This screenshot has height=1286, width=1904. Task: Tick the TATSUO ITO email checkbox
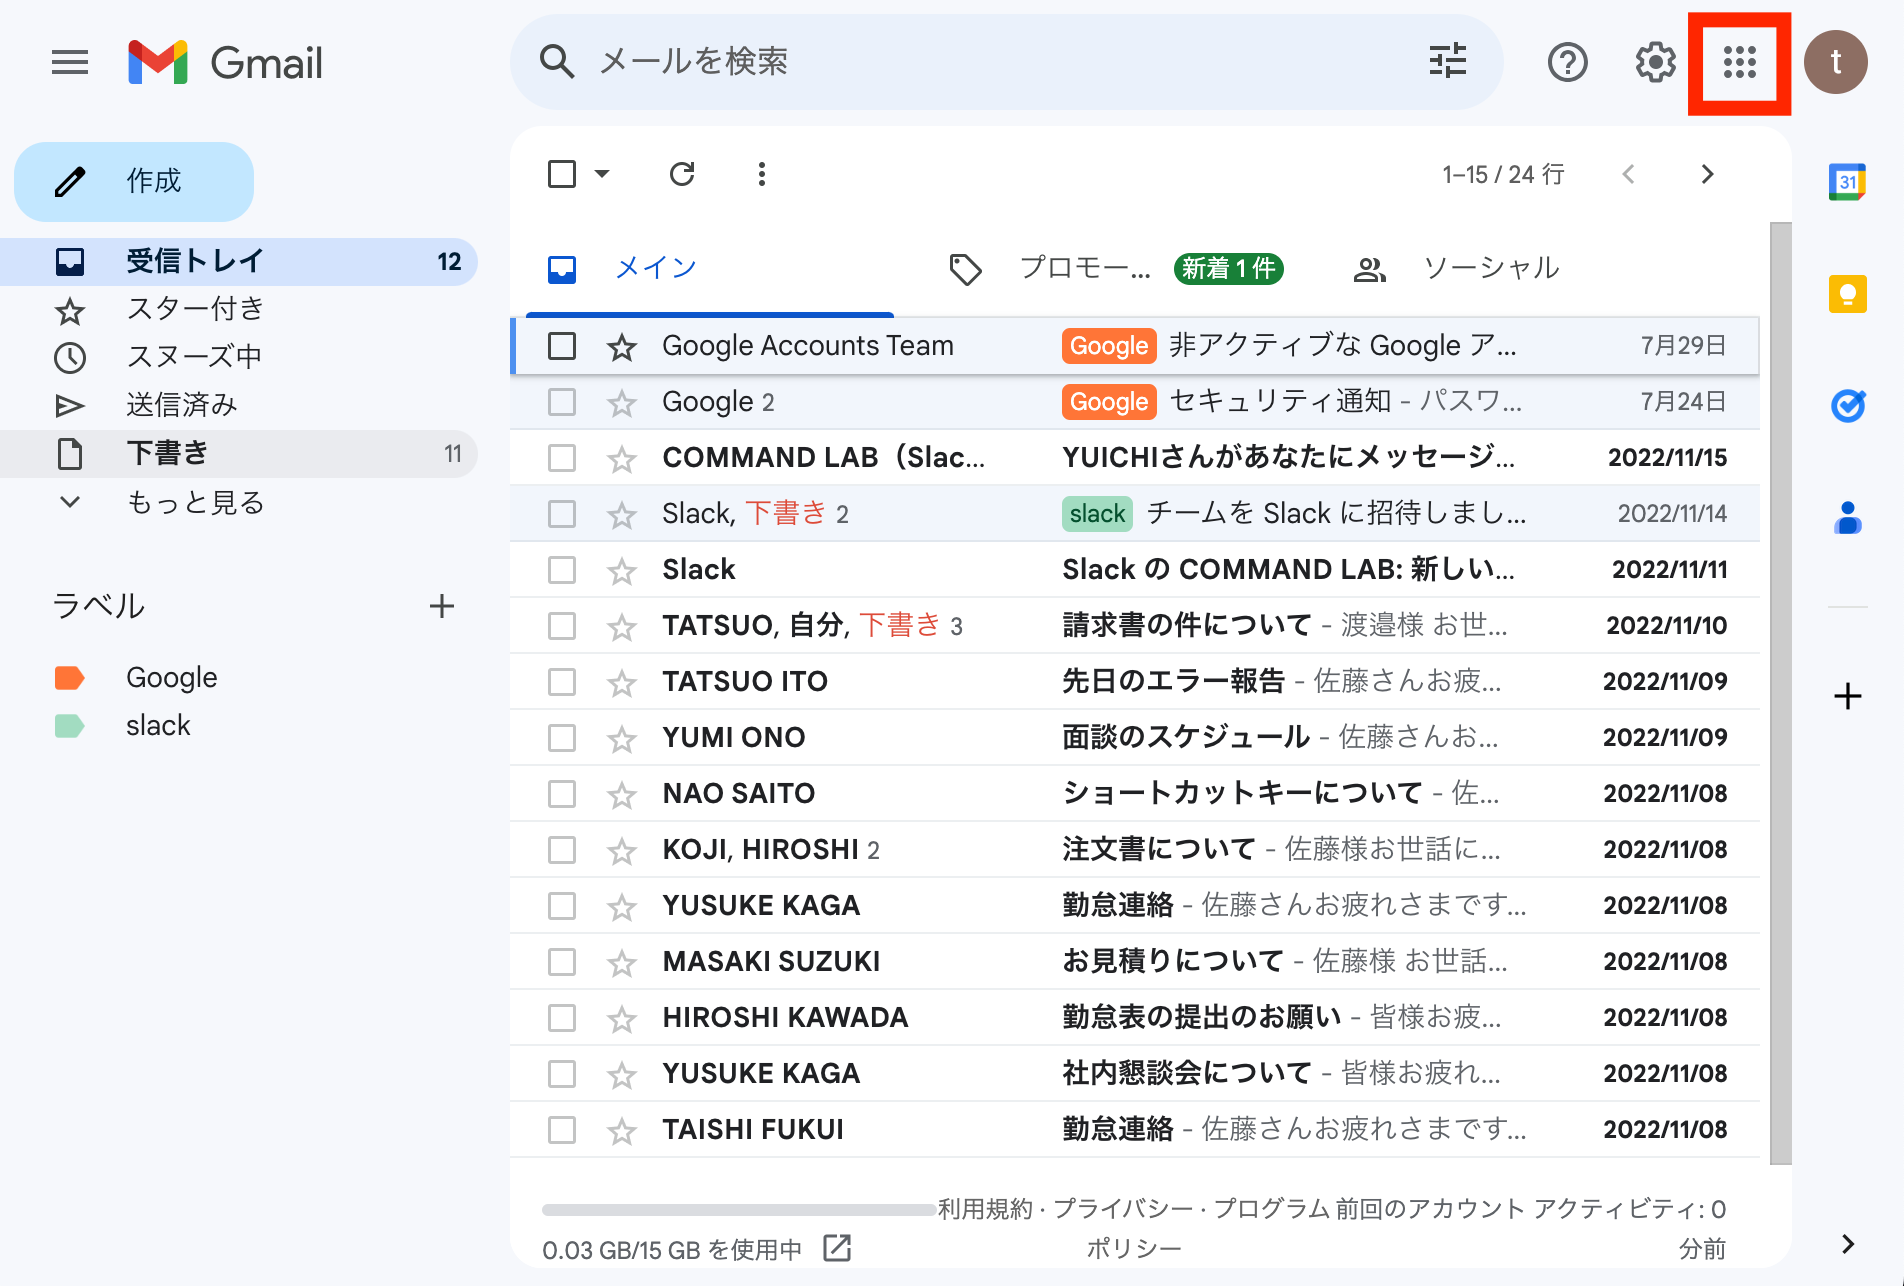point(562,682)
